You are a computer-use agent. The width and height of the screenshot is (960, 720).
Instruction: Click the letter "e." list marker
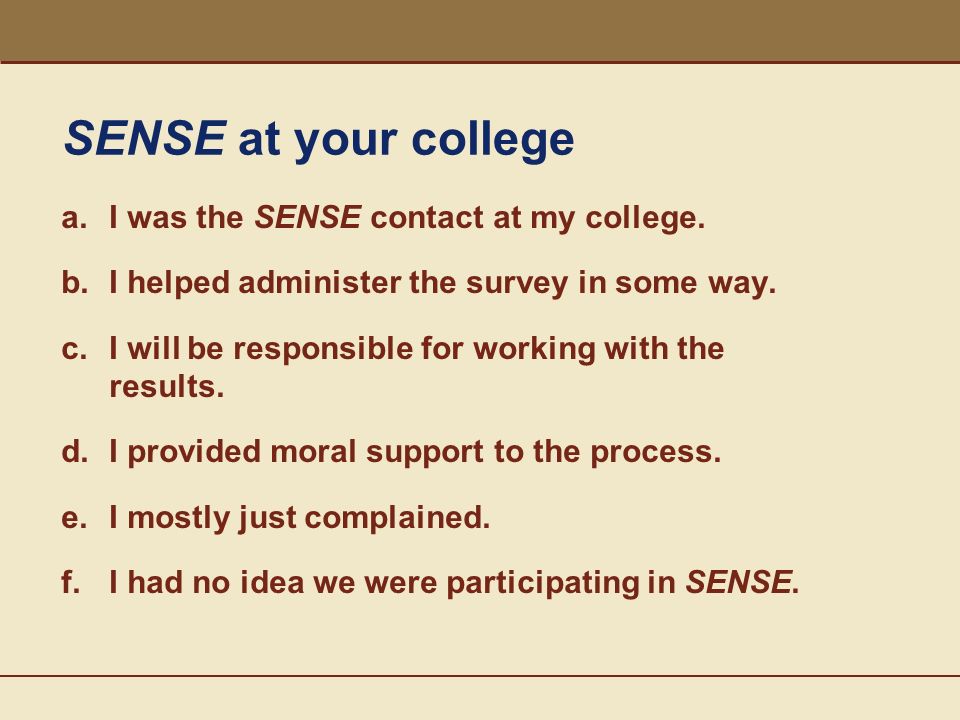tap(74, 519)
